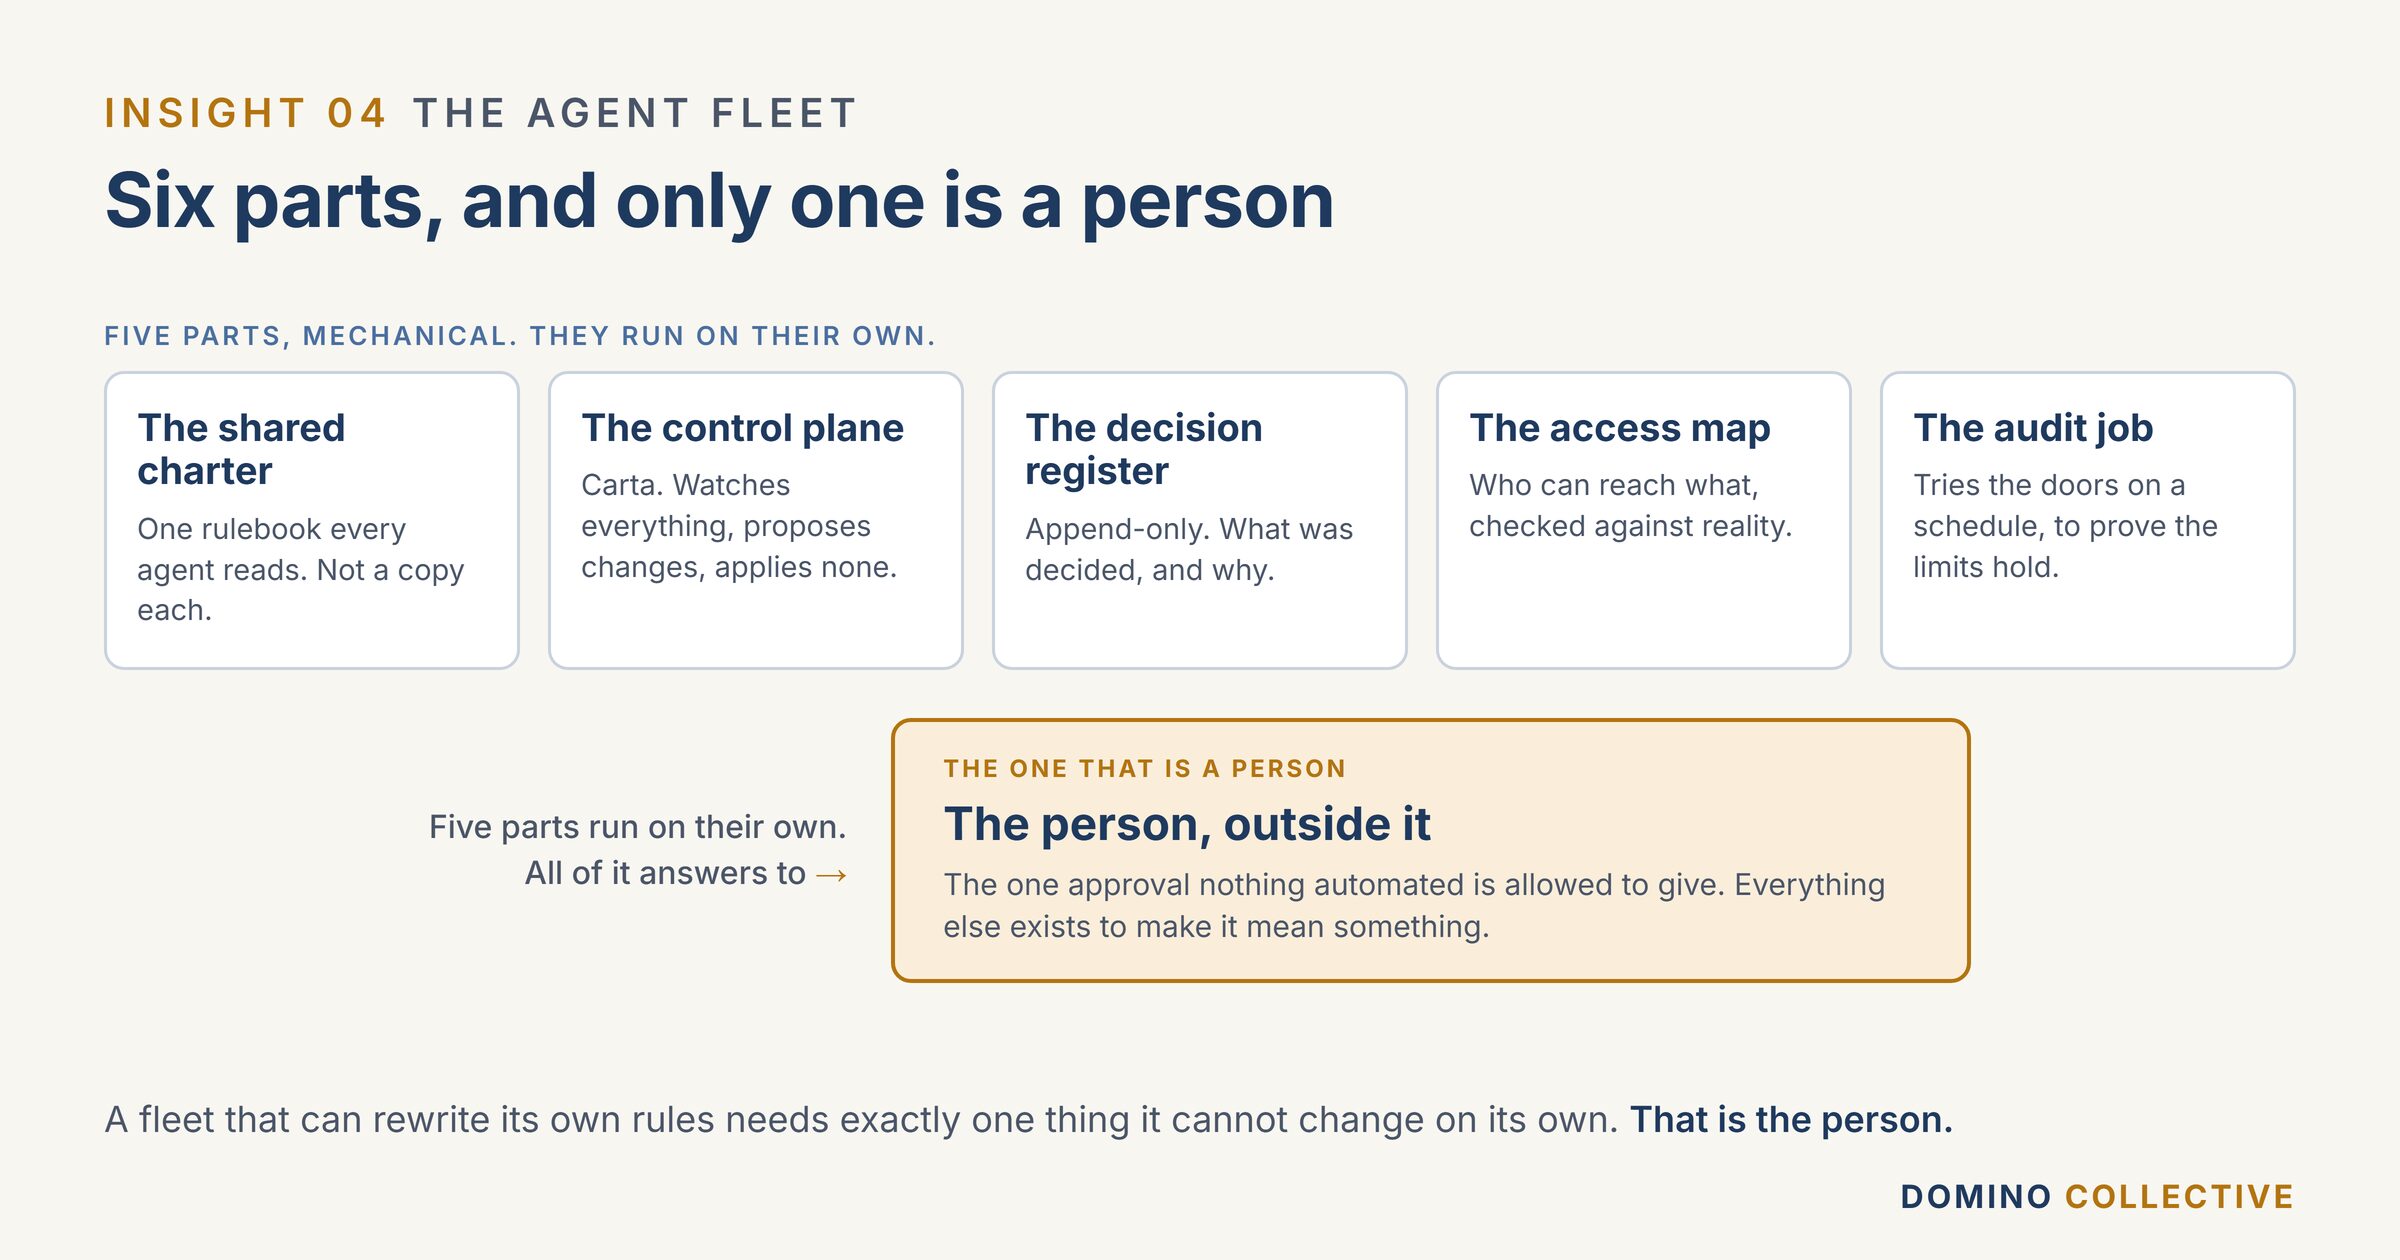
Task: Click the main title 'Six parts, and only one is a person'
Action: pos(719,202)
